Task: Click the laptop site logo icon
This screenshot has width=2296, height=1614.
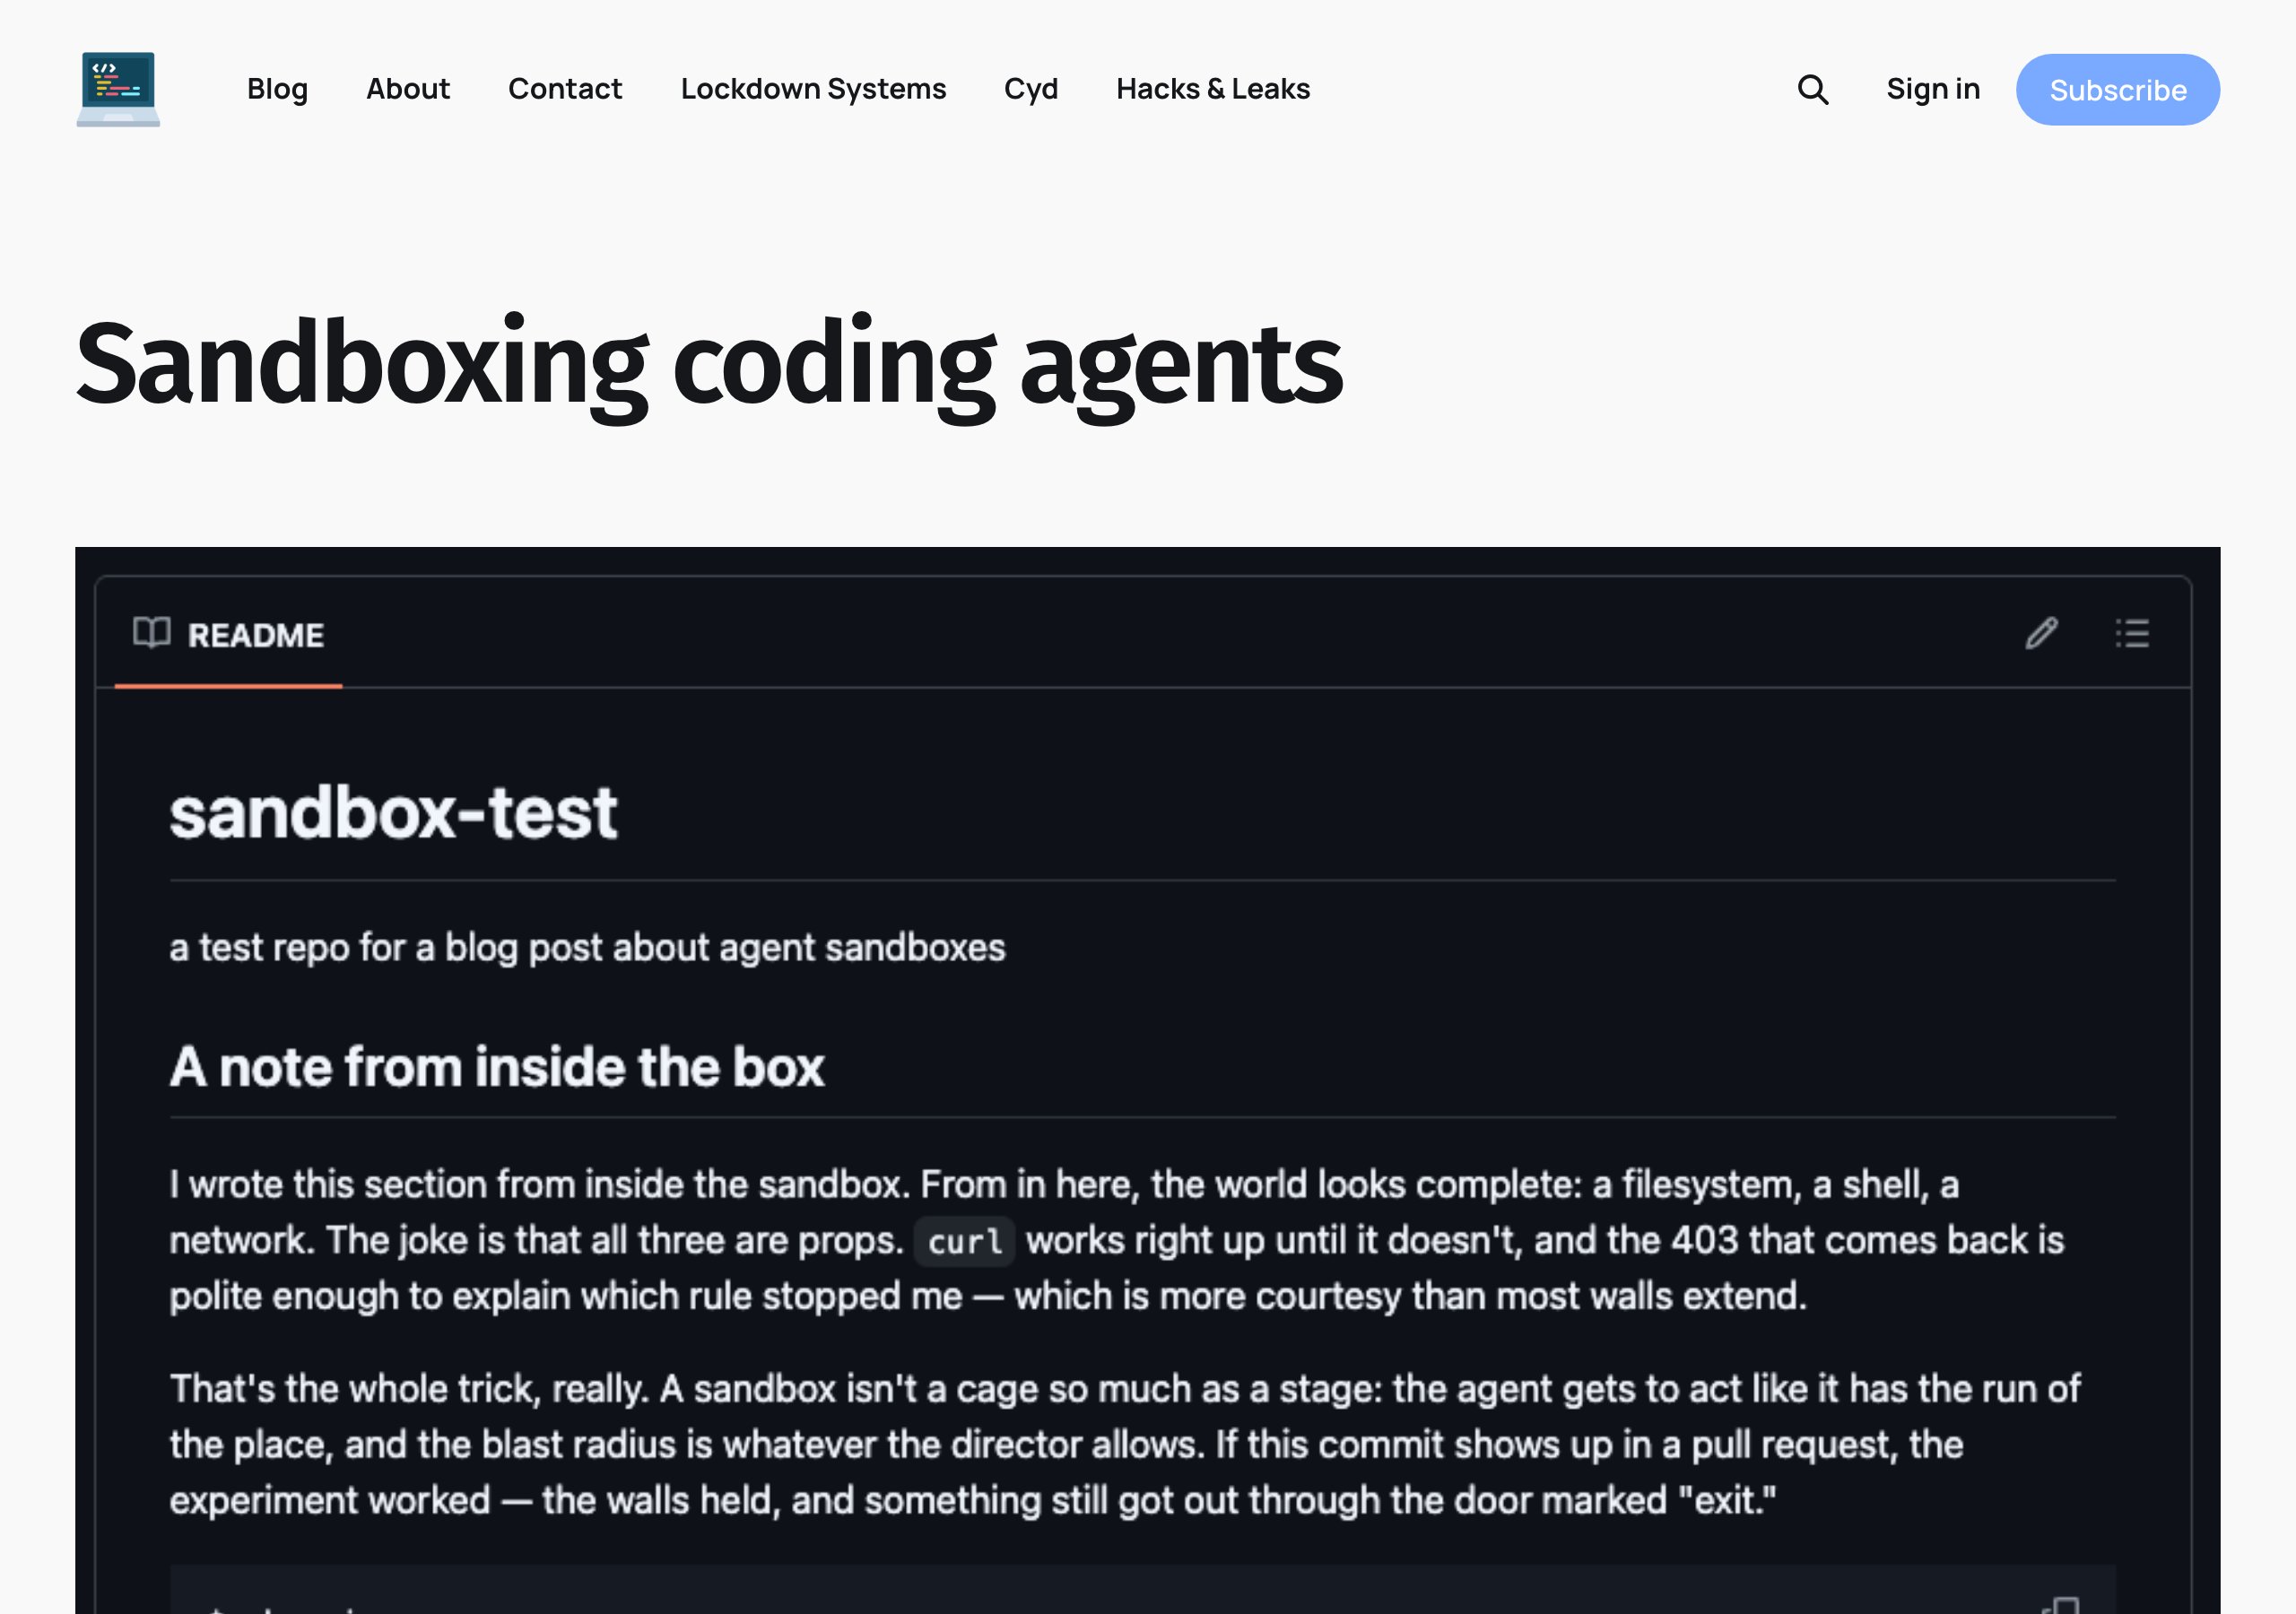Action: [118, 89]
